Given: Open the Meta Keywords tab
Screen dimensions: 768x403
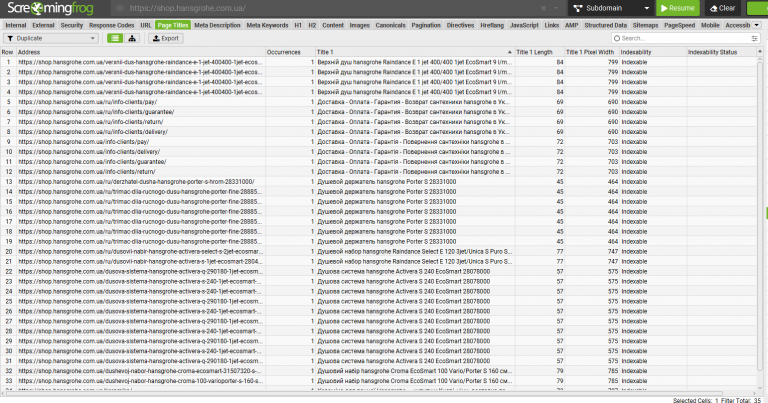Looking at the screenshot, I should [267, 25].
